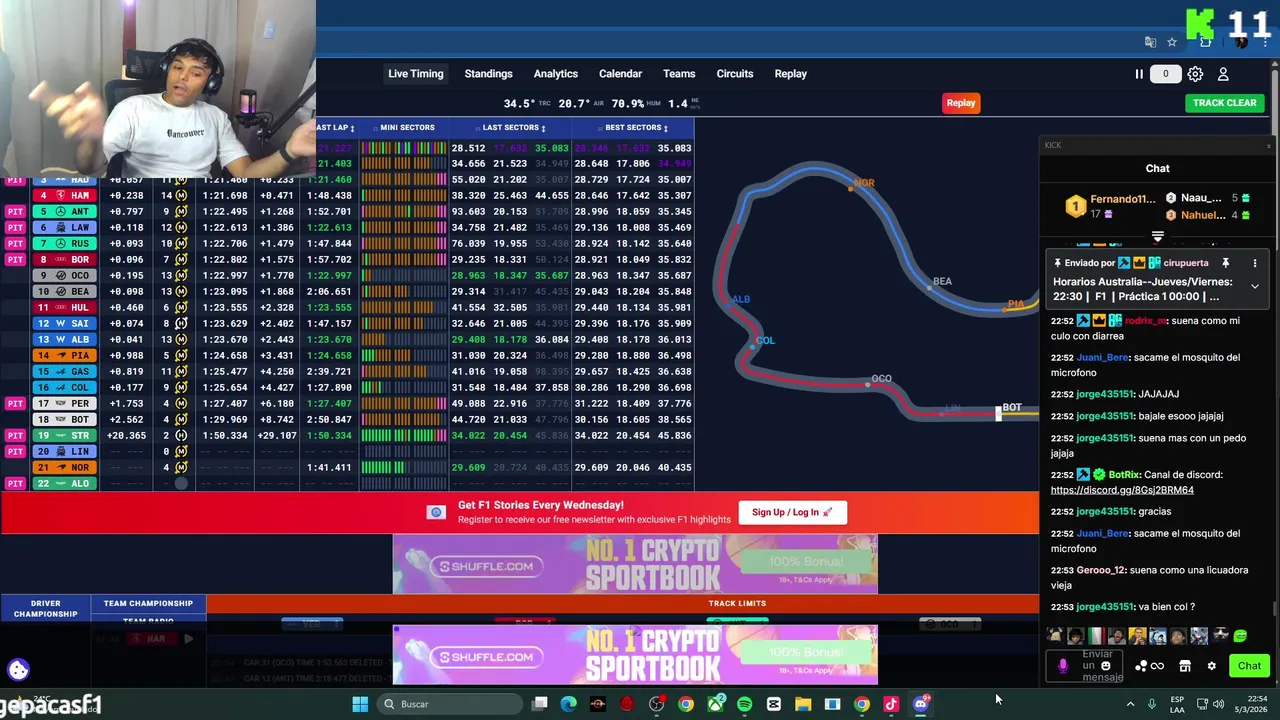Open Xbox app from the taskbar
The width and height of the screenshot is (1280, 720).
point(715,704)
